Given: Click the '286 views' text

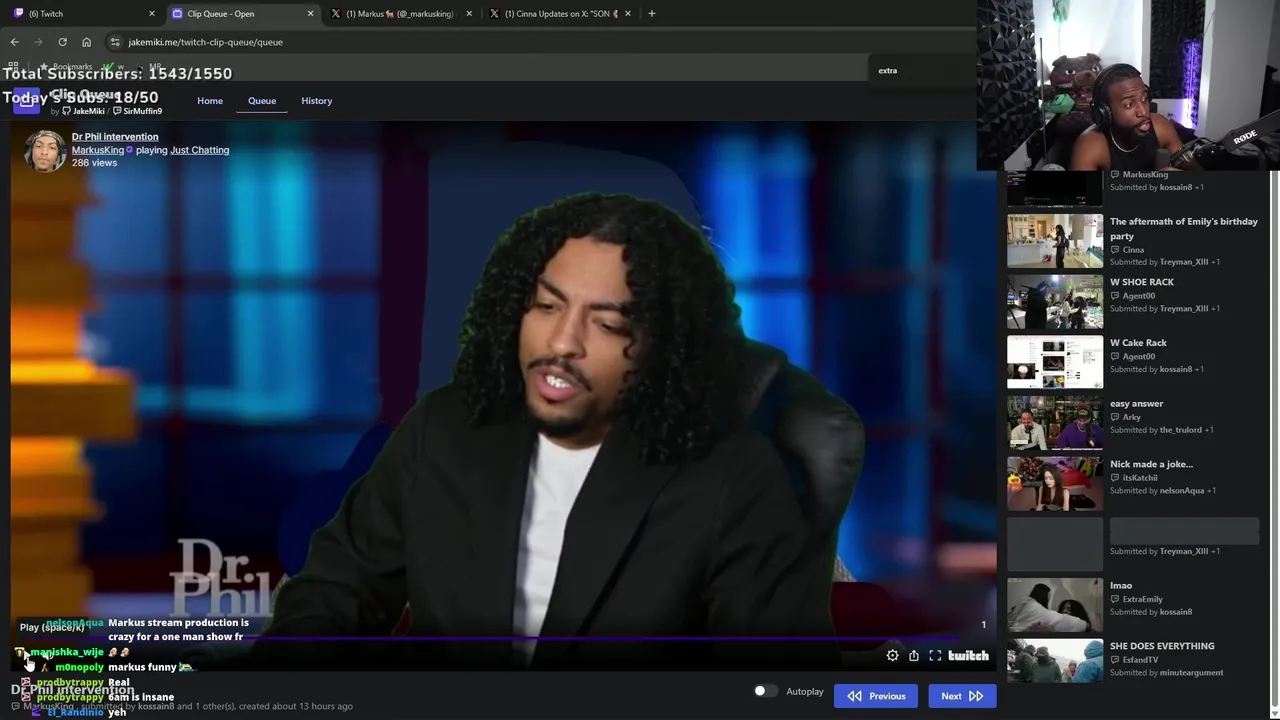Looking at the screenshot, I should tap(94, 163).
